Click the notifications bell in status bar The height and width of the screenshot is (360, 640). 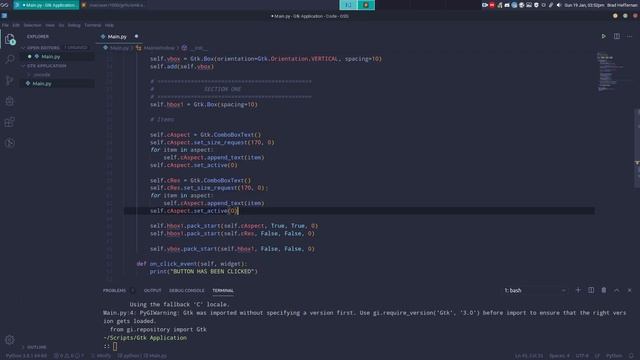(631, 356)
